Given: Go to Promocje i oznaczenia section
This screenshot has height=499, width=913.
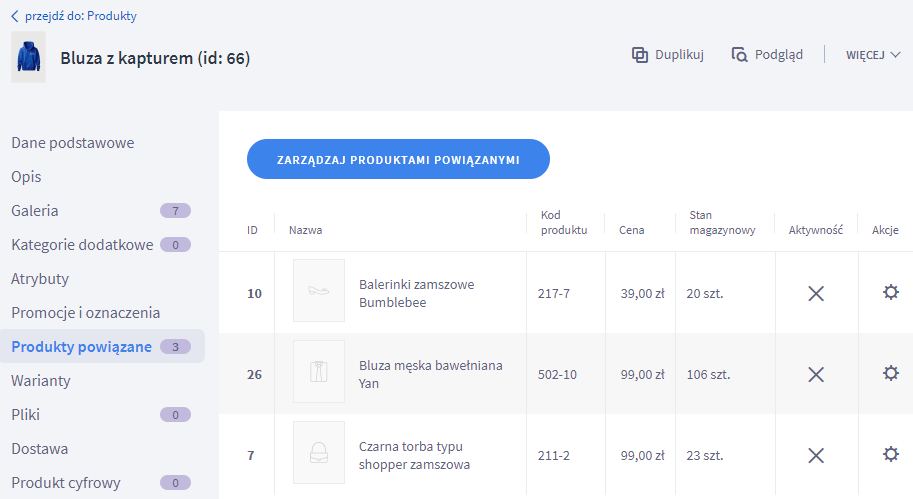Looking at the screenshot, I should [x=85, y=313].
